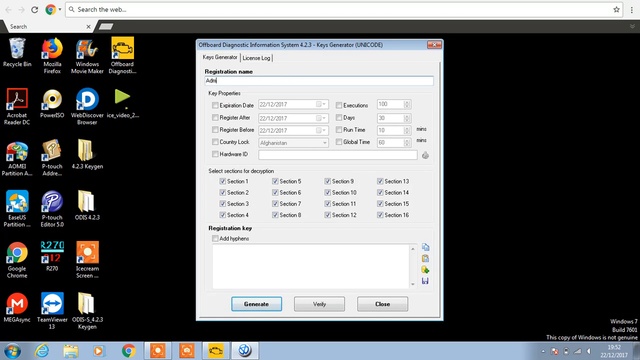
Task: Open the Register Before date dropdown
Action: point(322,131)
